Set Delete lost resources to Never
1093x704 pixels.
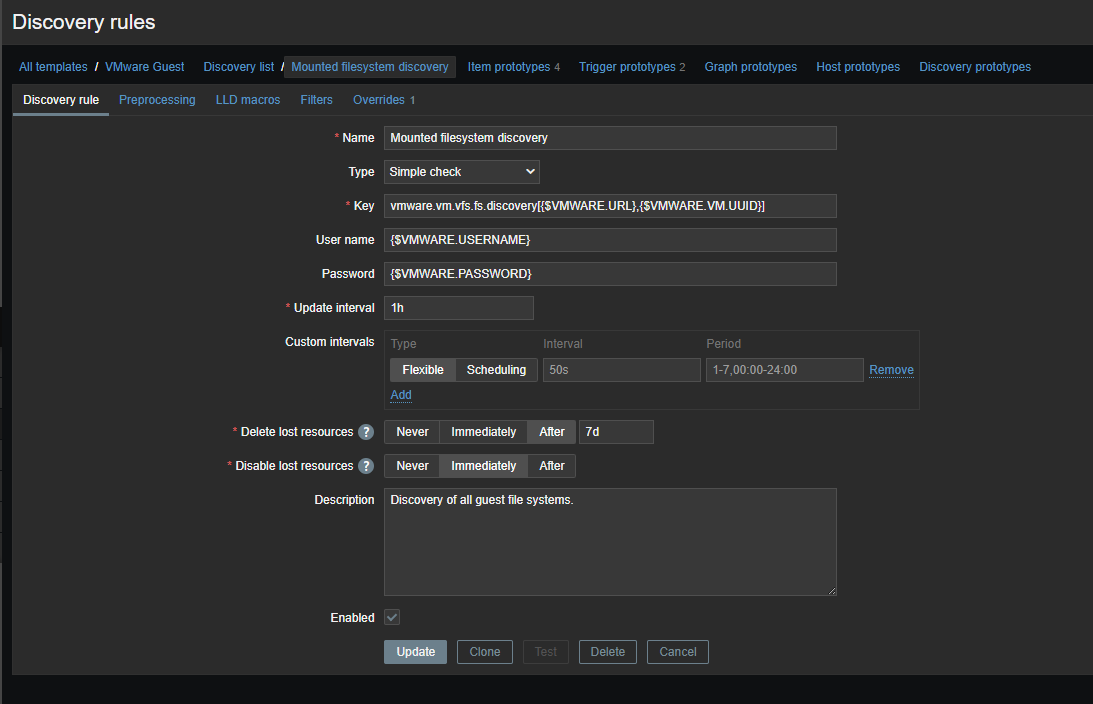412,432
